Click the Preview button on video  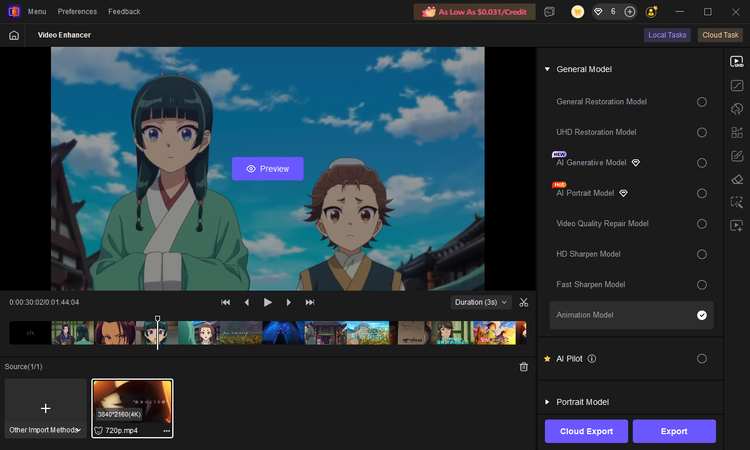pyautogui.click(x=267, y=169)
